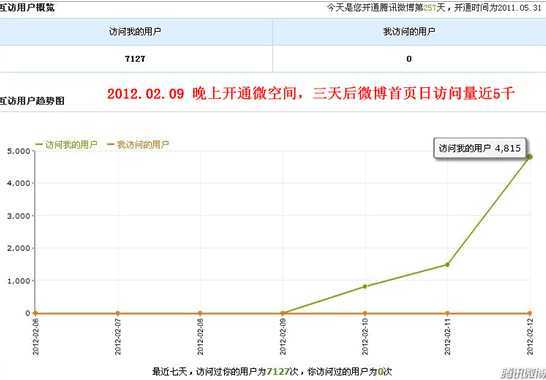
Task: Click the 2012-02-12 x-axis date label
Action: pos(530,337)
